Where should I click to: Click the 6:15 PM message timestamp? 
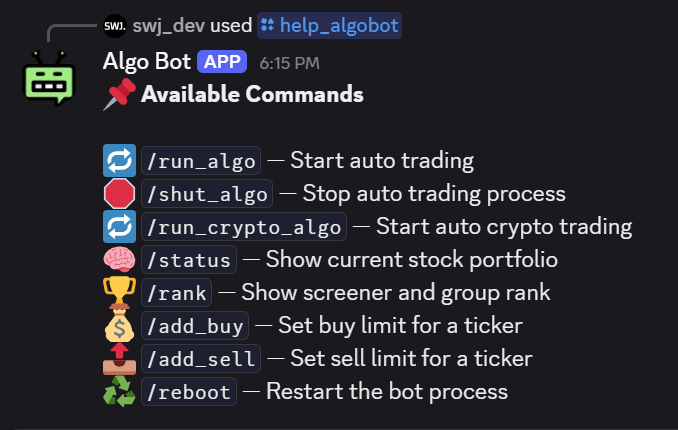pos(289,63)
